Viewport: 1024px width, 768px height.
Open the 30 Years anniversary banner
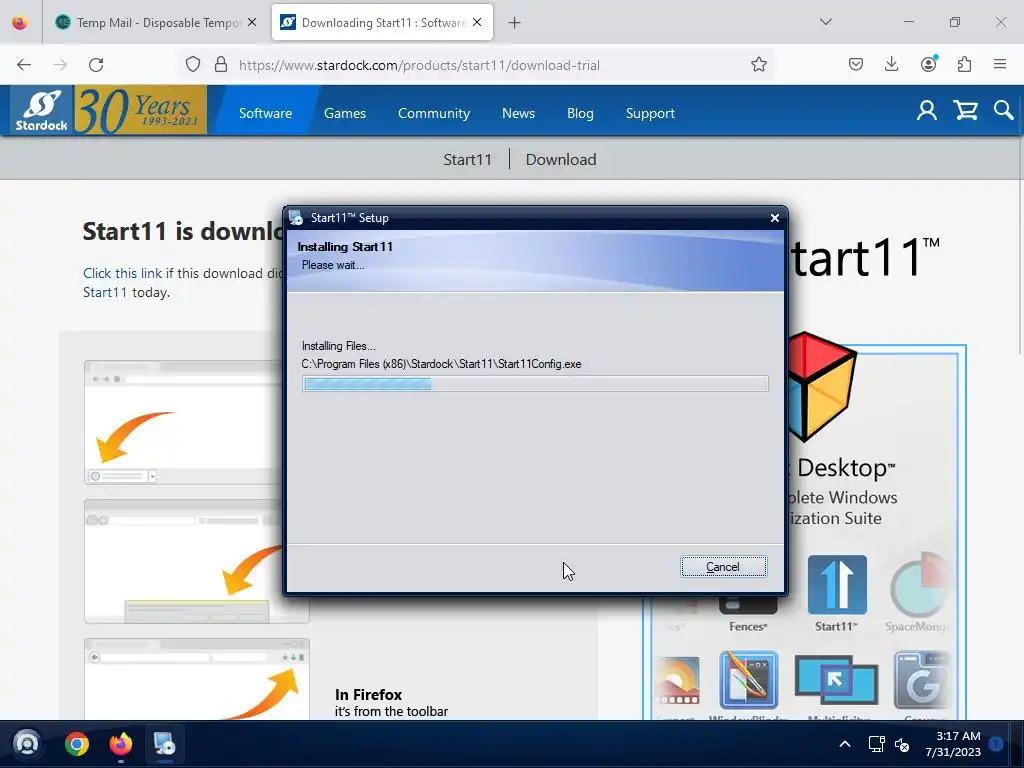click(x=140, y=111)
